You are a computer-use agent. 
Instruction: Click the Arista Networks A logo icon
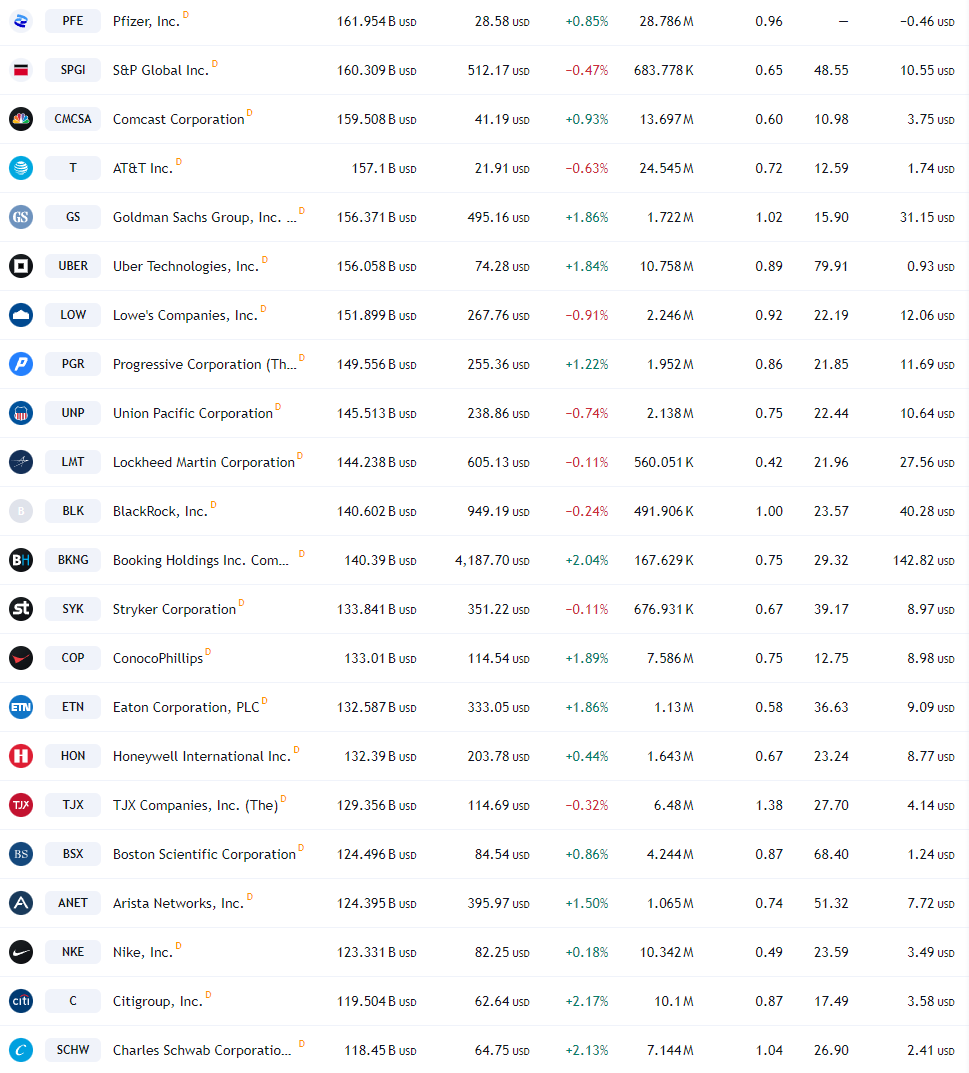21,903
